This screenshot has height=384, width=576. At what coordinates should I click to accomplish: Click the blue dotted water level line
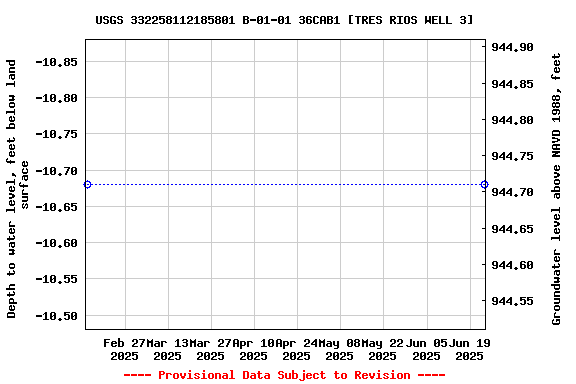click(286, 184)
